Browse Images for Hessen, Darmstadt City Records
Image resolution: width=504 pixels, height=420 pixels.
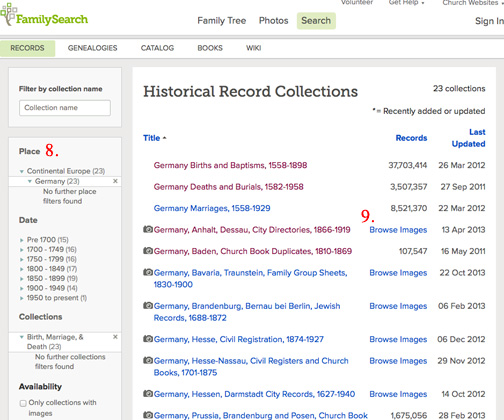click(398, 394)
